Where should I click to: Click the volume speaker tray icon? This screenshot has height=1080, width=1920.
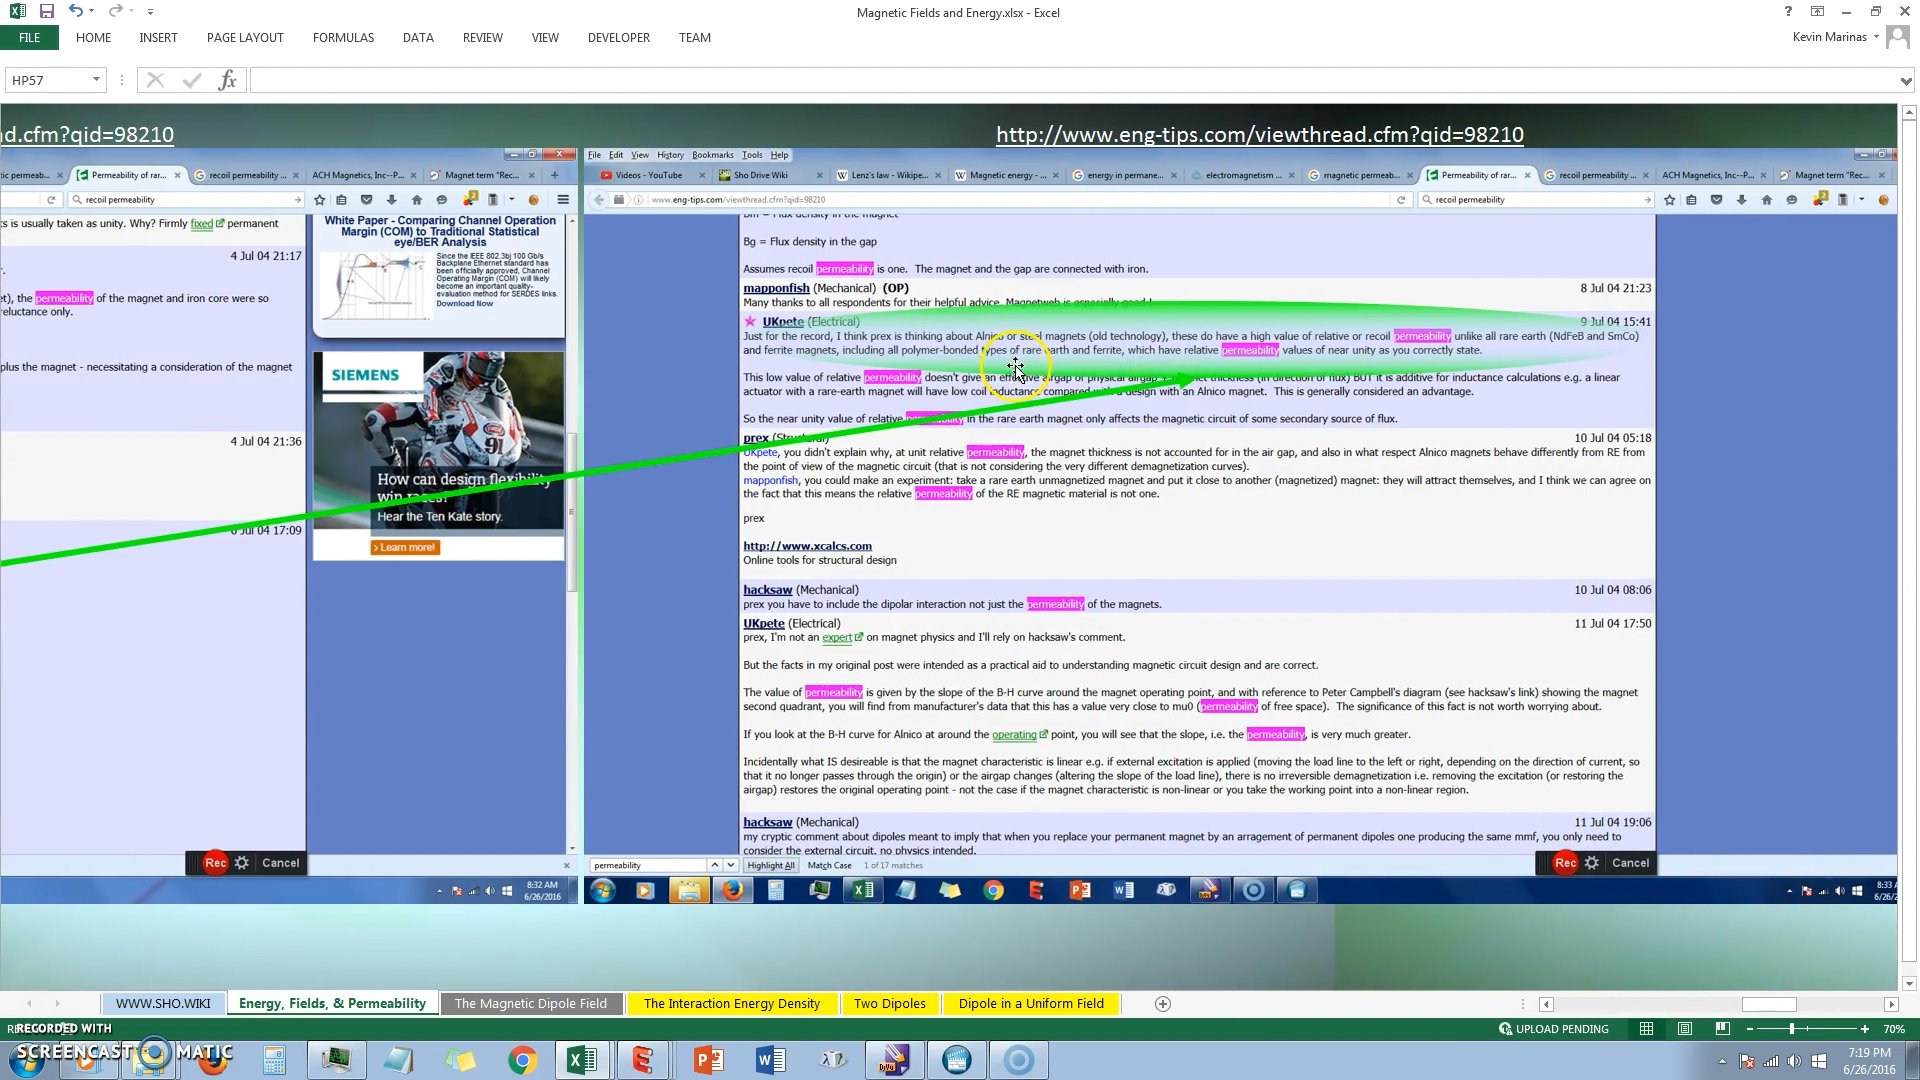point(1794,1061)
